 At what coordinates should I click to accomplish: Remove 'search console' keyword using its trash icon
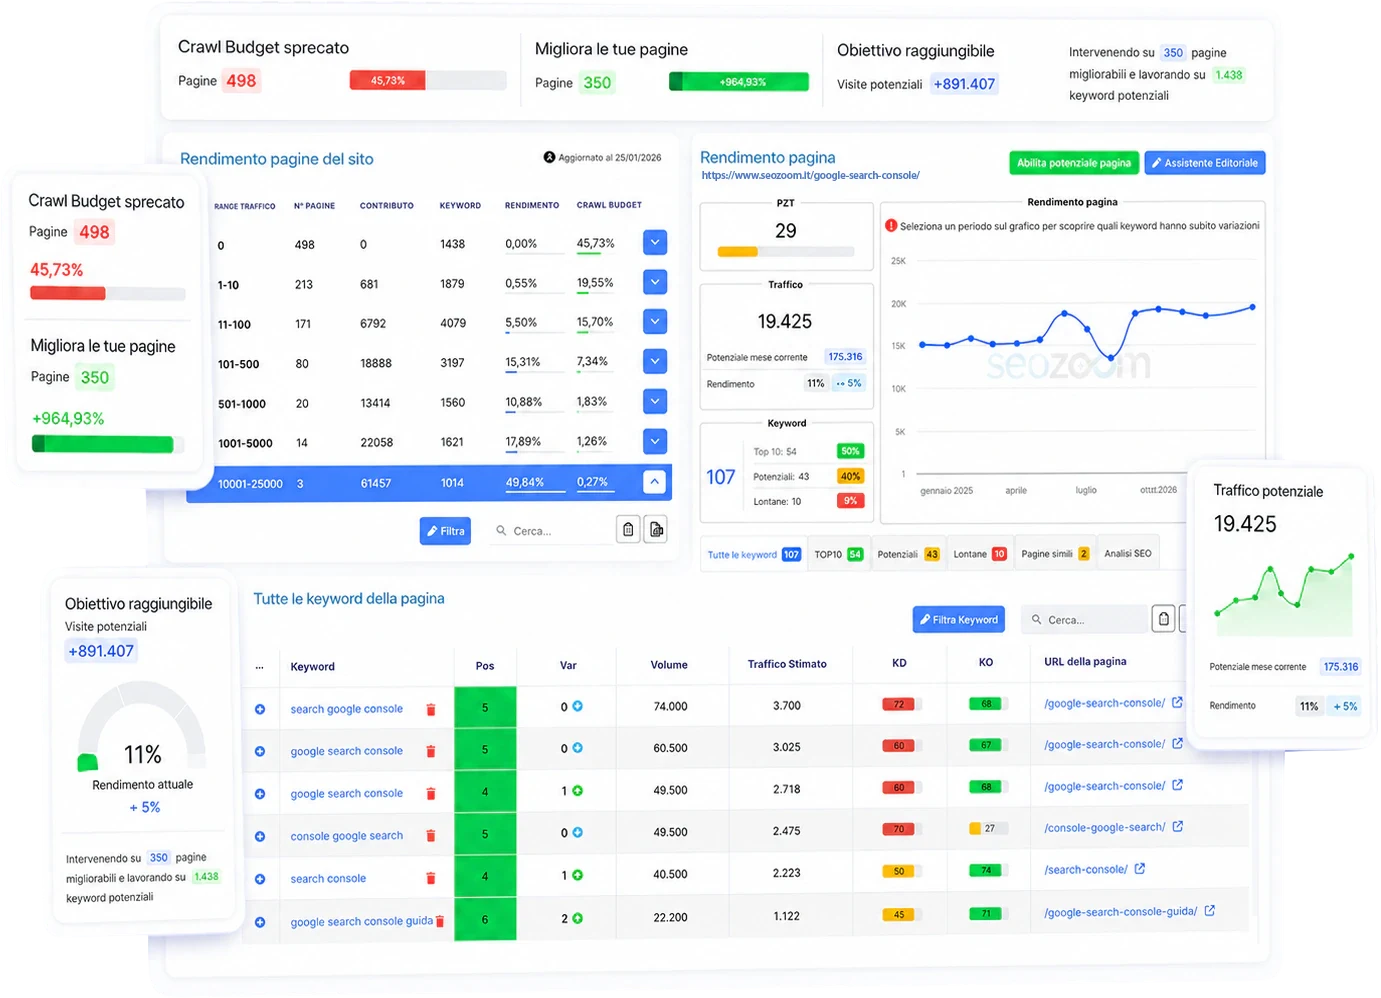pos(431,878)
